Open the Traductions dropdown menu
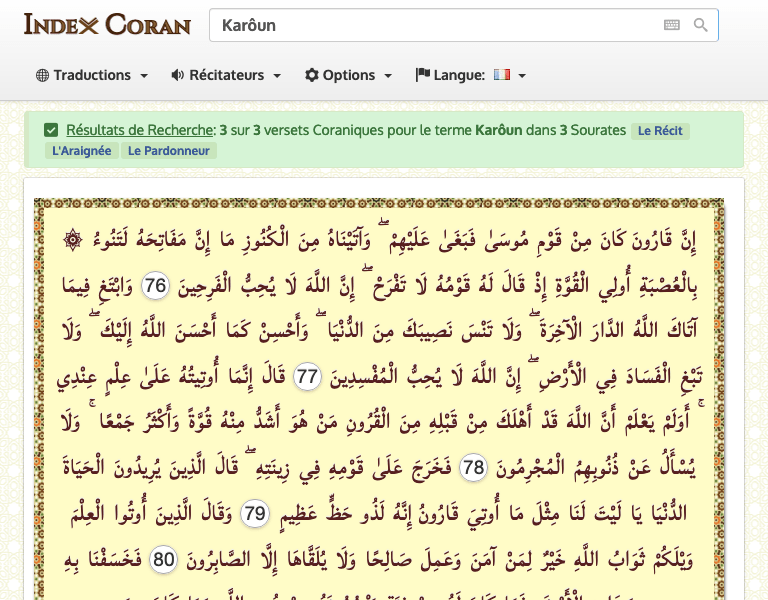The width and height of the screenshot is (768, 600). [92, 75]
